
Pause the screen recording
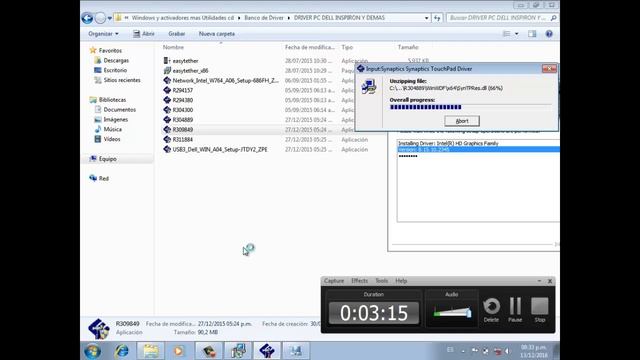pyautogui.click(x=515, y=310)
